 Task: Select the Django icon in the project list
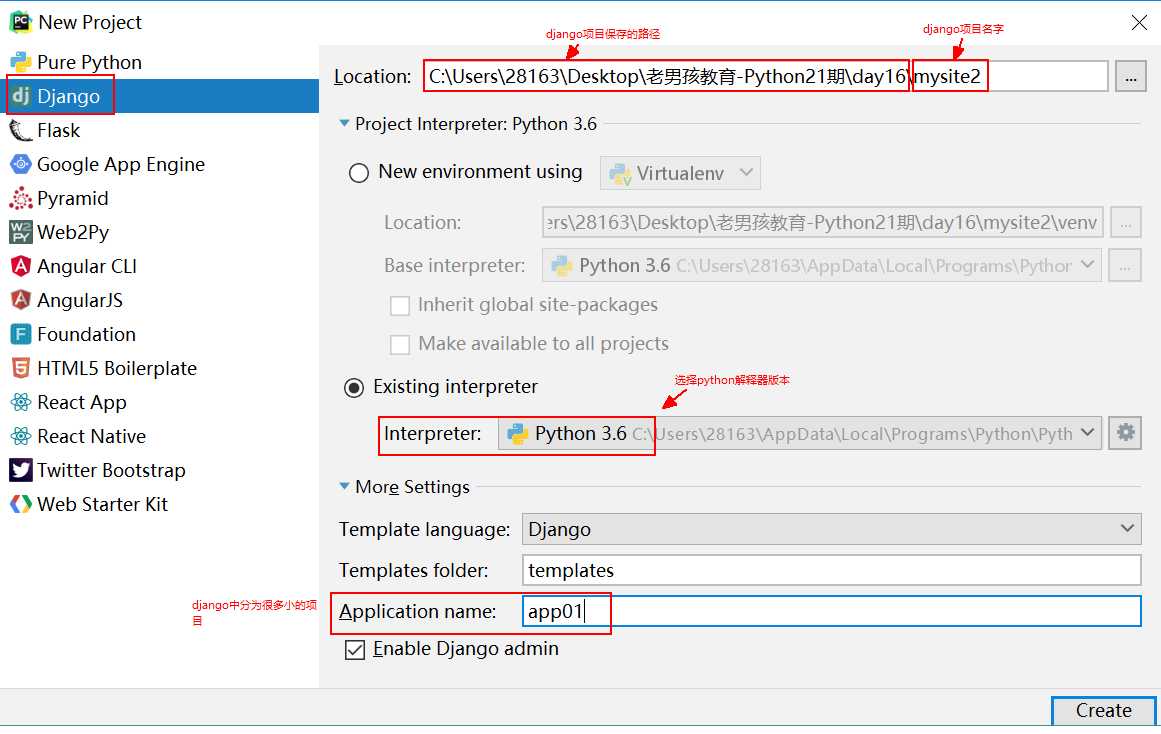click(21, 96)
